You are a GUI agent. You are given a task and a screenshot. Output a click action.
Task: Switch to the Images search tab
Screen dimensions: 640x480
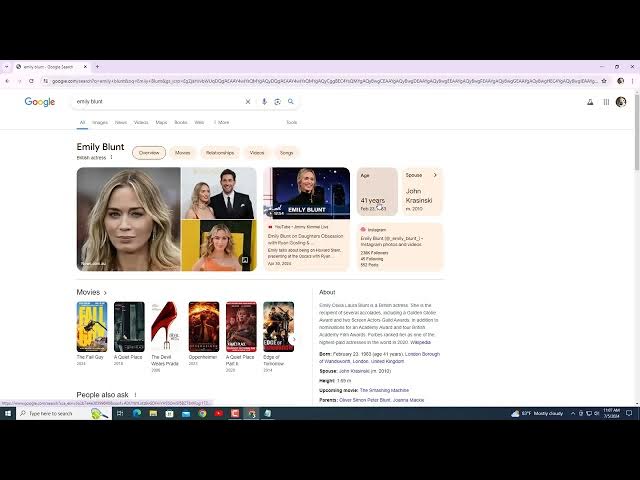pos(100,122)
